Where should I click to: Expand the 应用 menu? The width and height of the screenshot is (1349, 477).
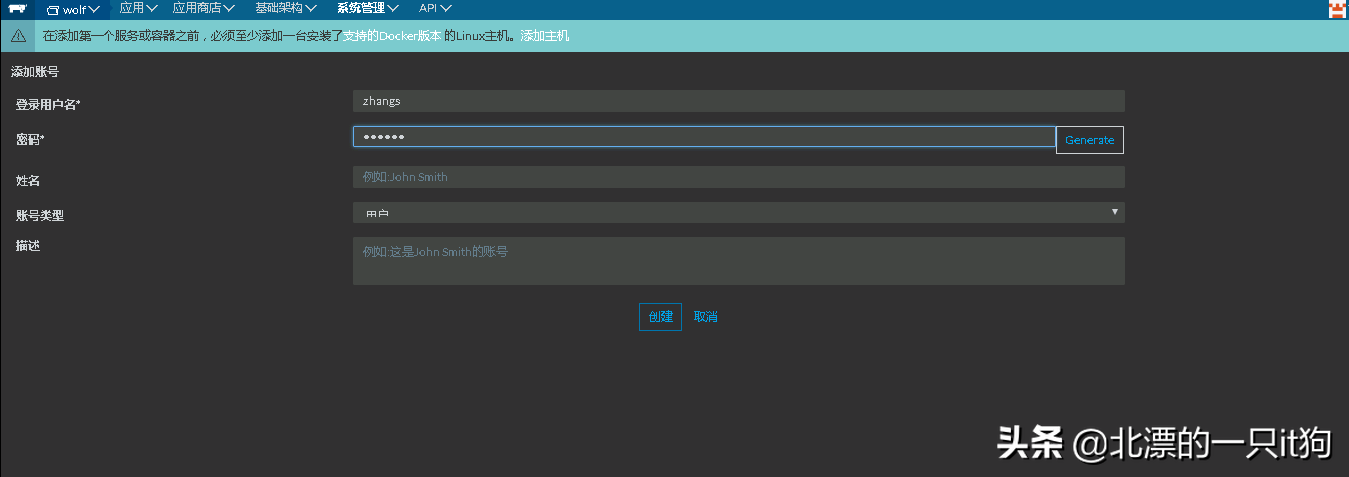tap(138, 8)
